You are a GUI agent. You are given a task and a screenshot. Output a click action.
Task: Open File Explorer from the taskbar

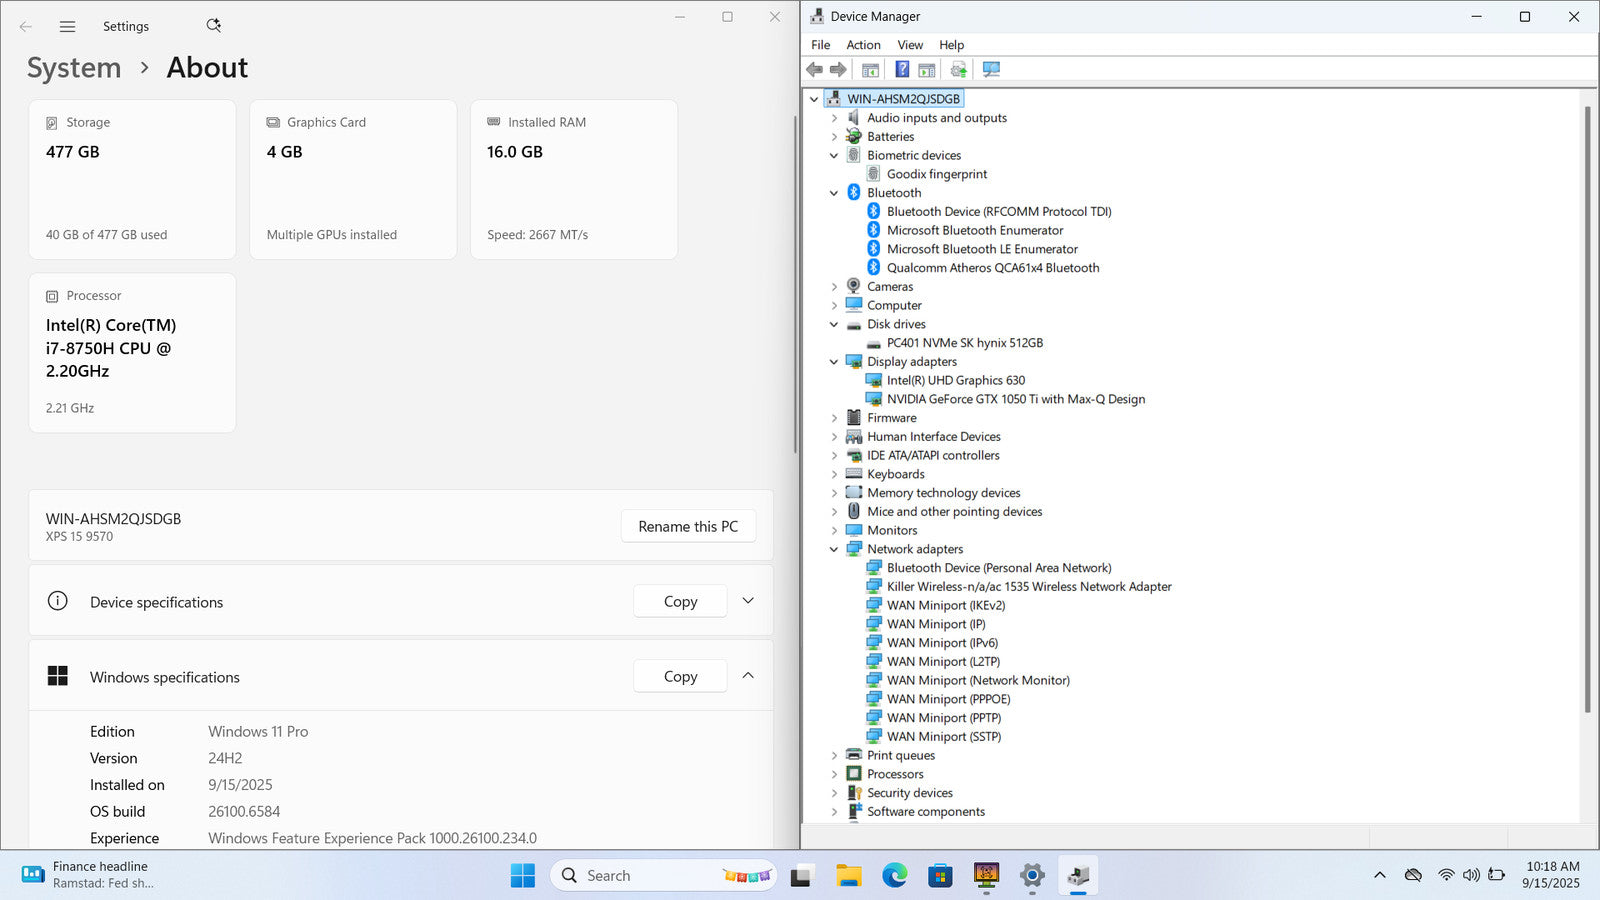pyautogui.click(x=849, y=876)
